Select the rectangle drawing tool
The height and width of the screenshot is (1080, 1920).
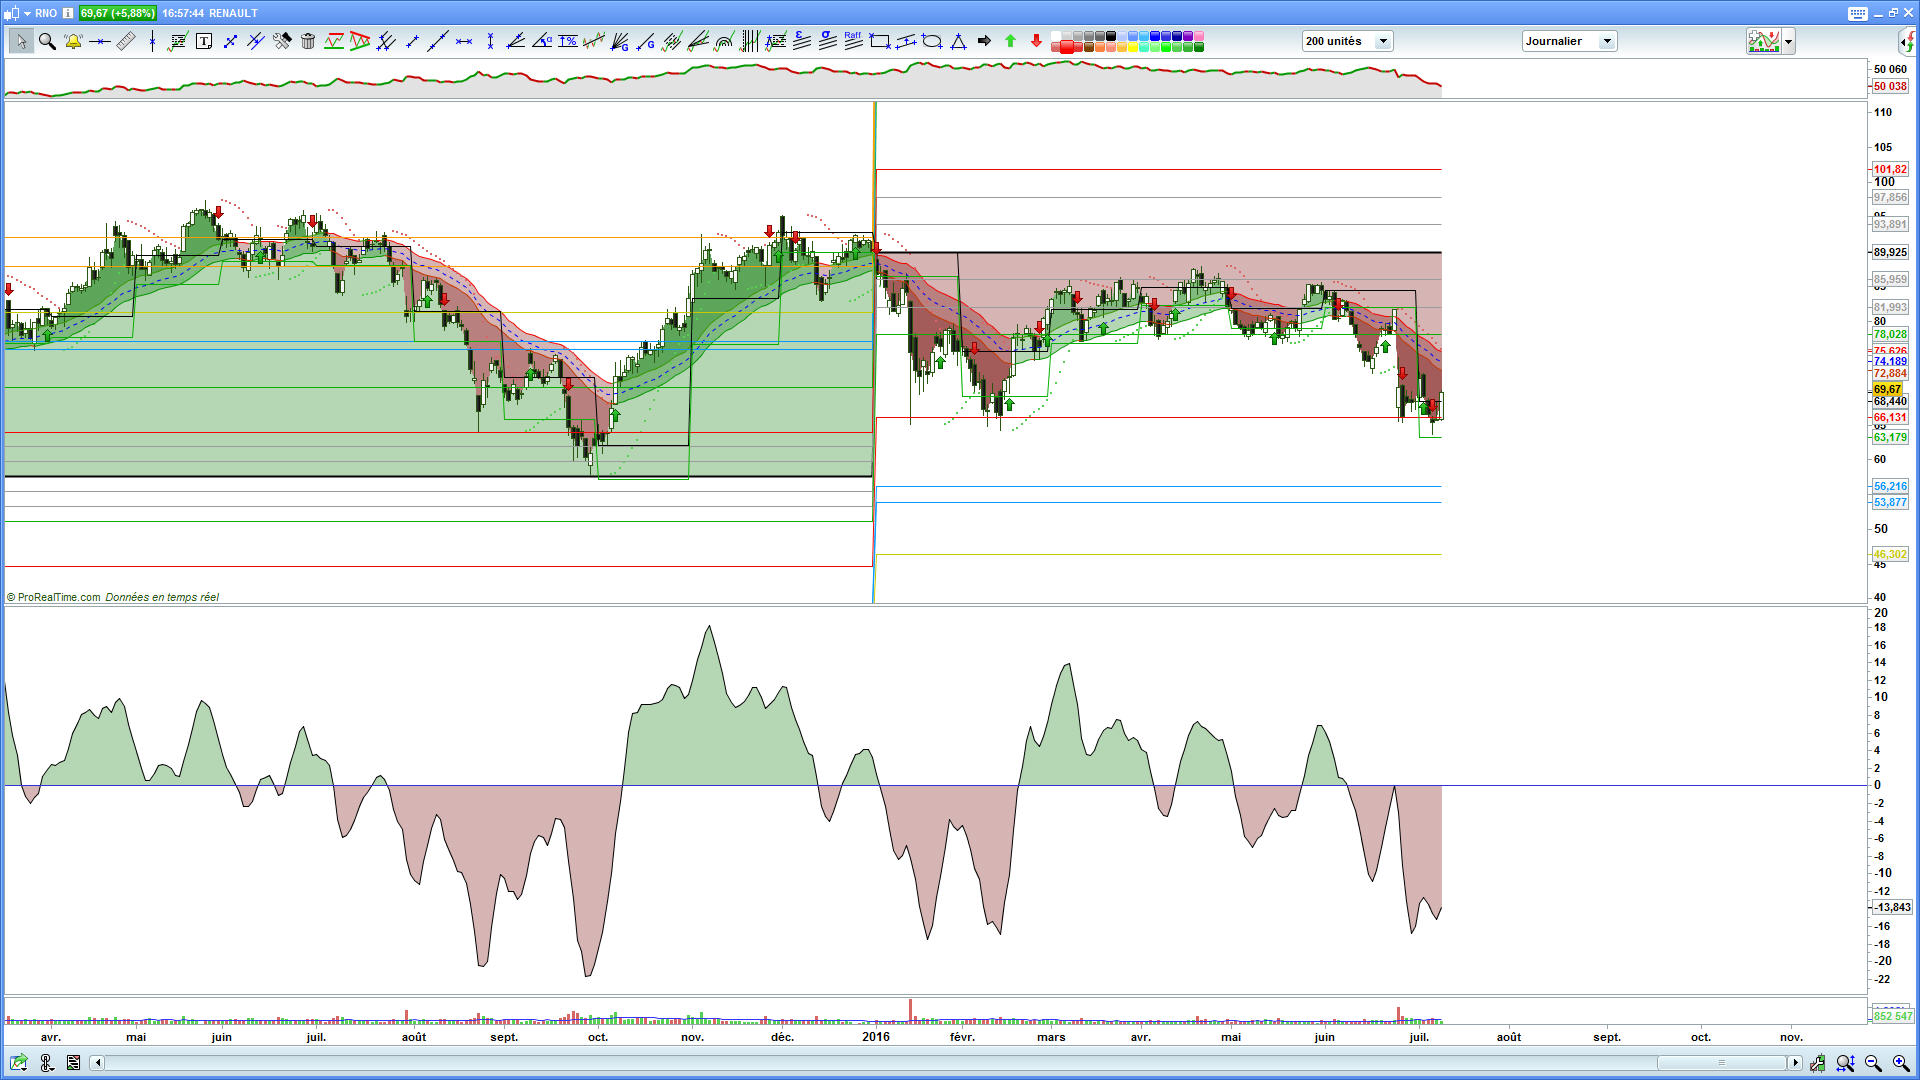click(880, 41)
